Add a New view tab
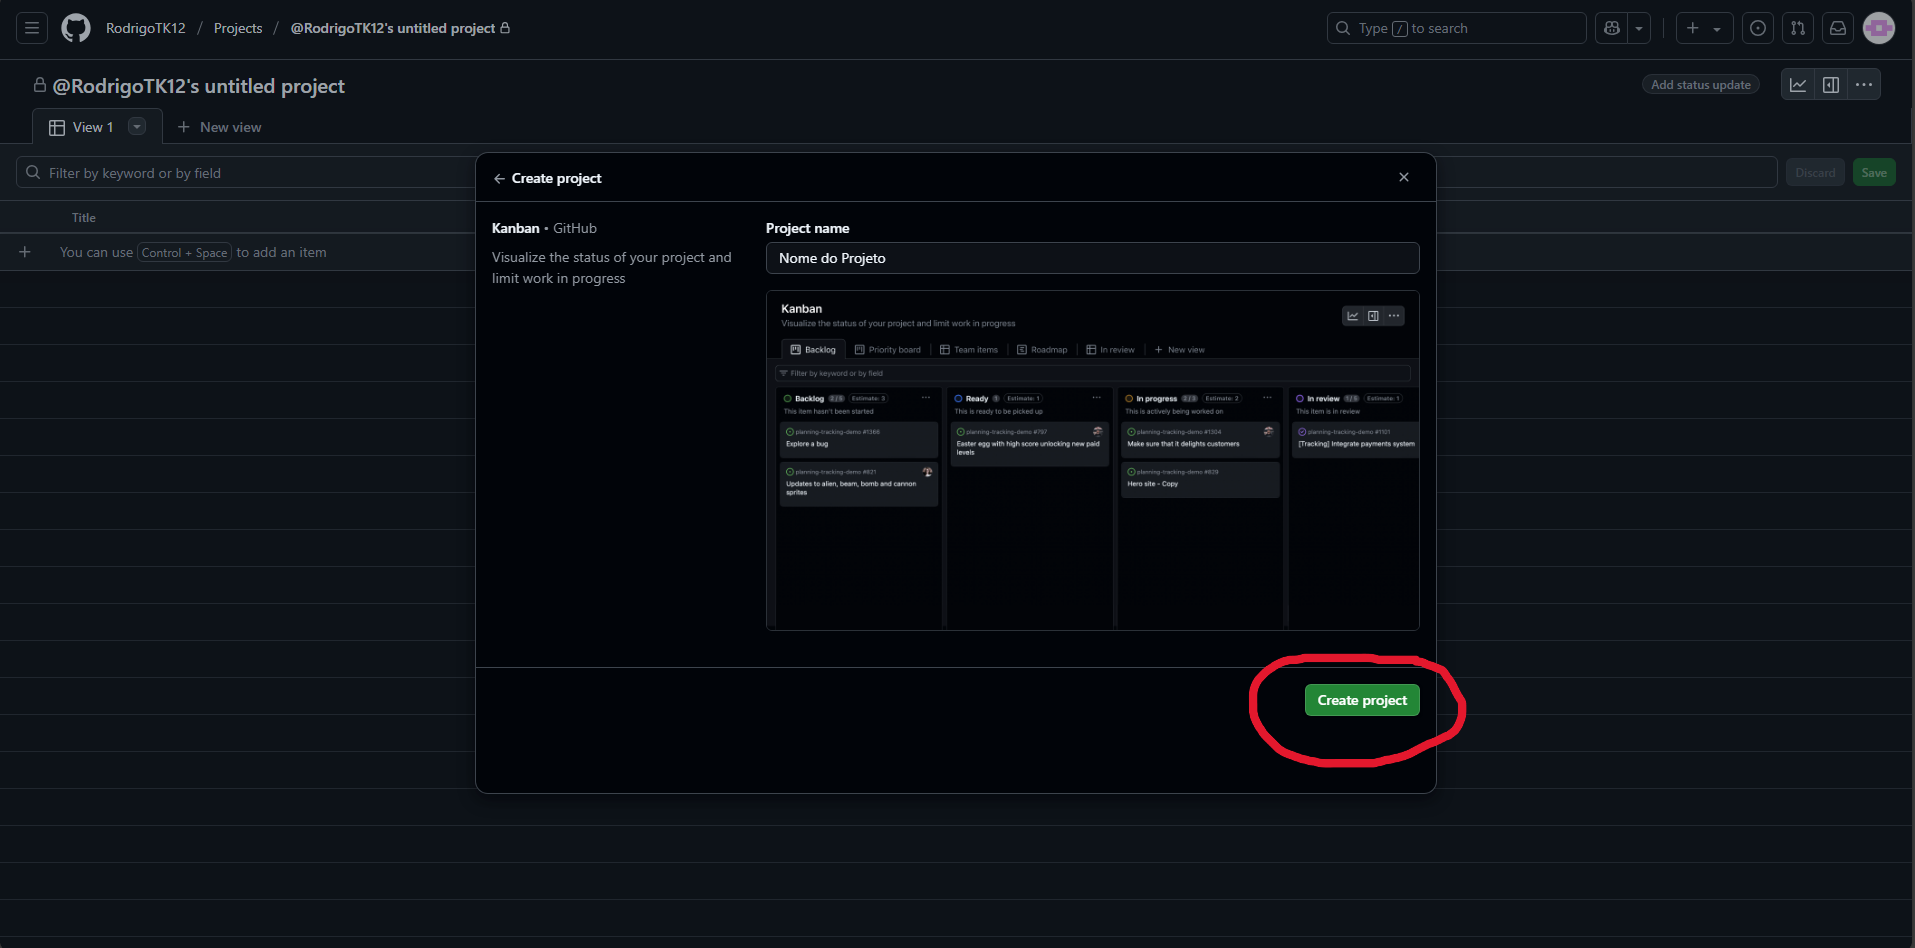Image resolution: width=1915 pixels, height=948 pixels. (x=219, y=127)
